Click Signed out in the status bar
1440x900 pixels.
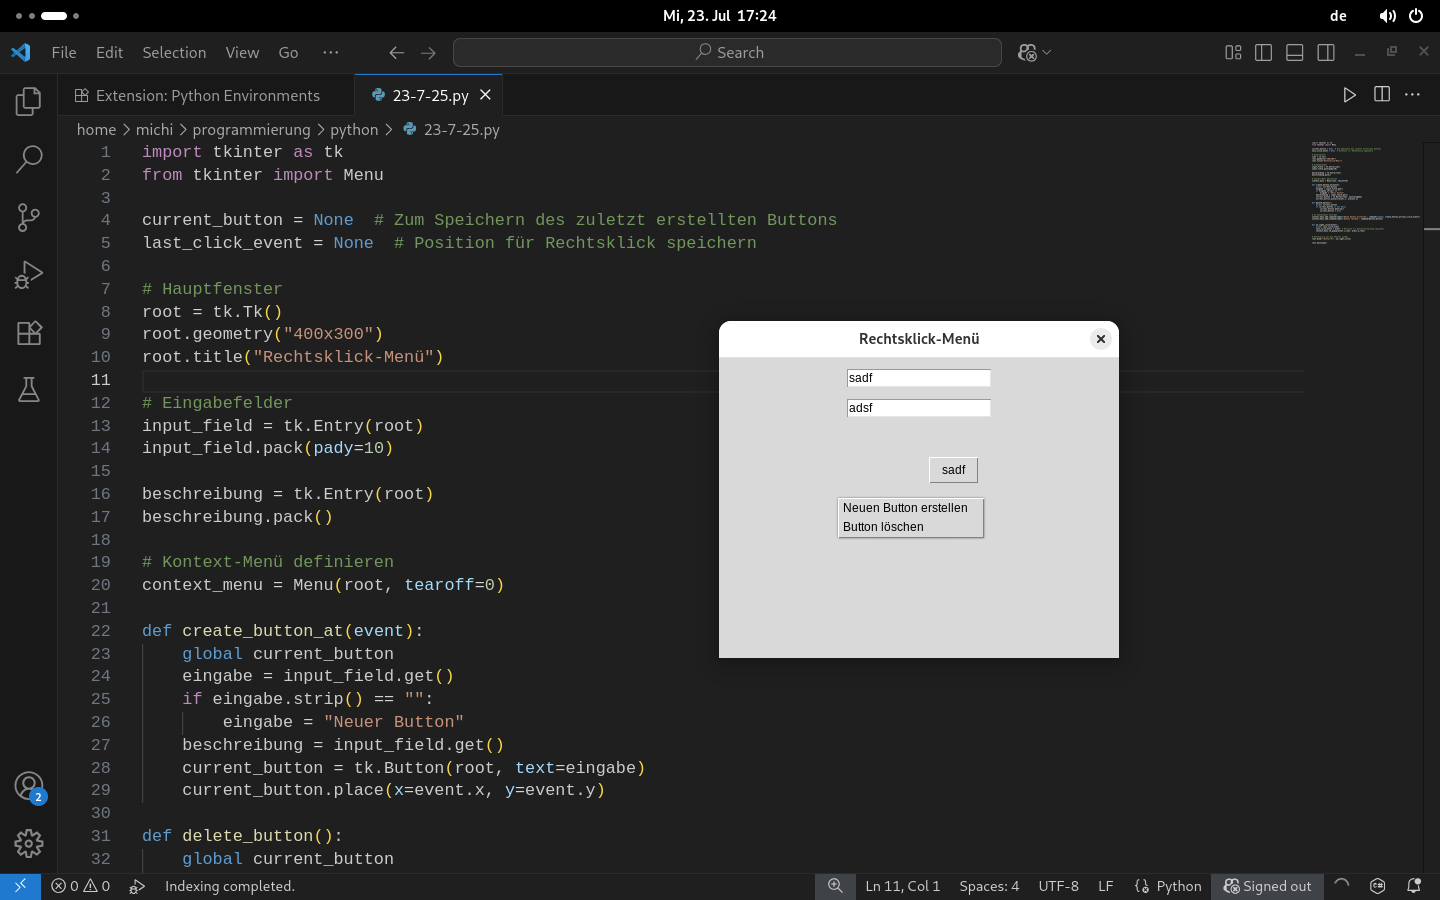tap(1267, 886)
